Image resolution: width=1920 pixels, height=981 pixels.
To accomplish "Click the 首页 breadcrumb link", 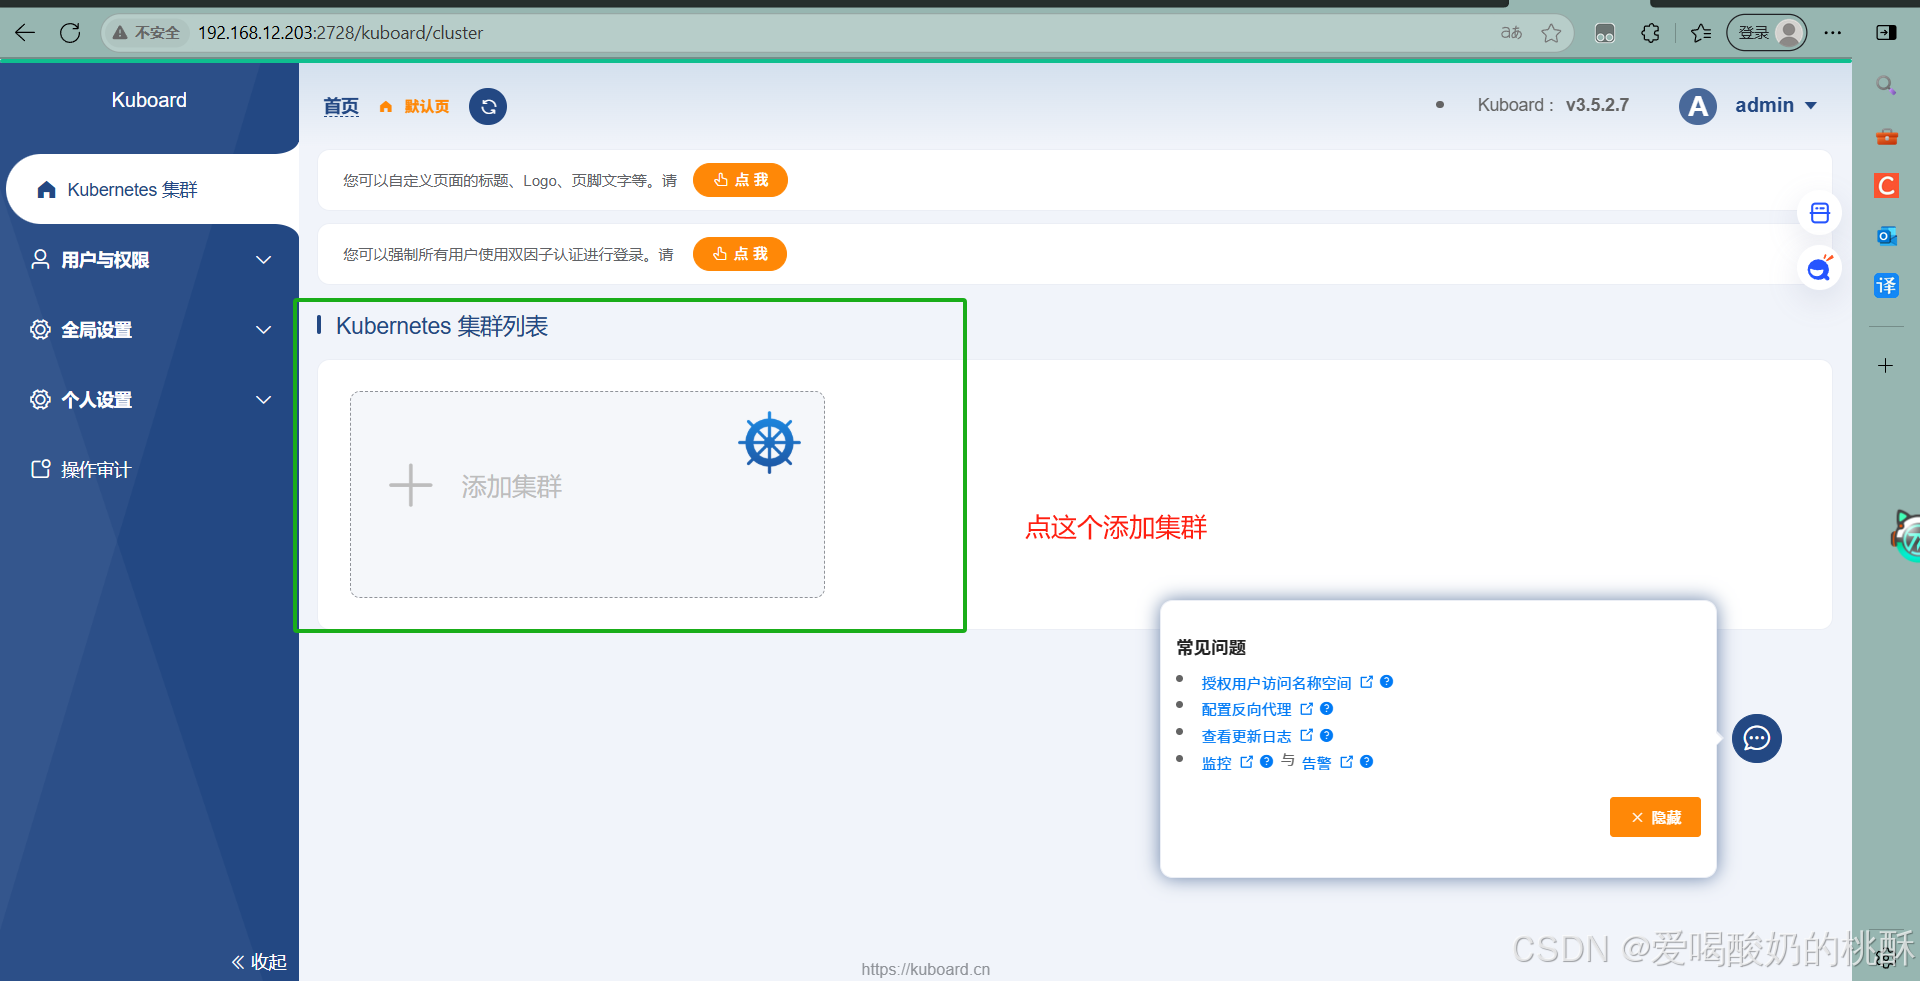I will pos(341,106).
